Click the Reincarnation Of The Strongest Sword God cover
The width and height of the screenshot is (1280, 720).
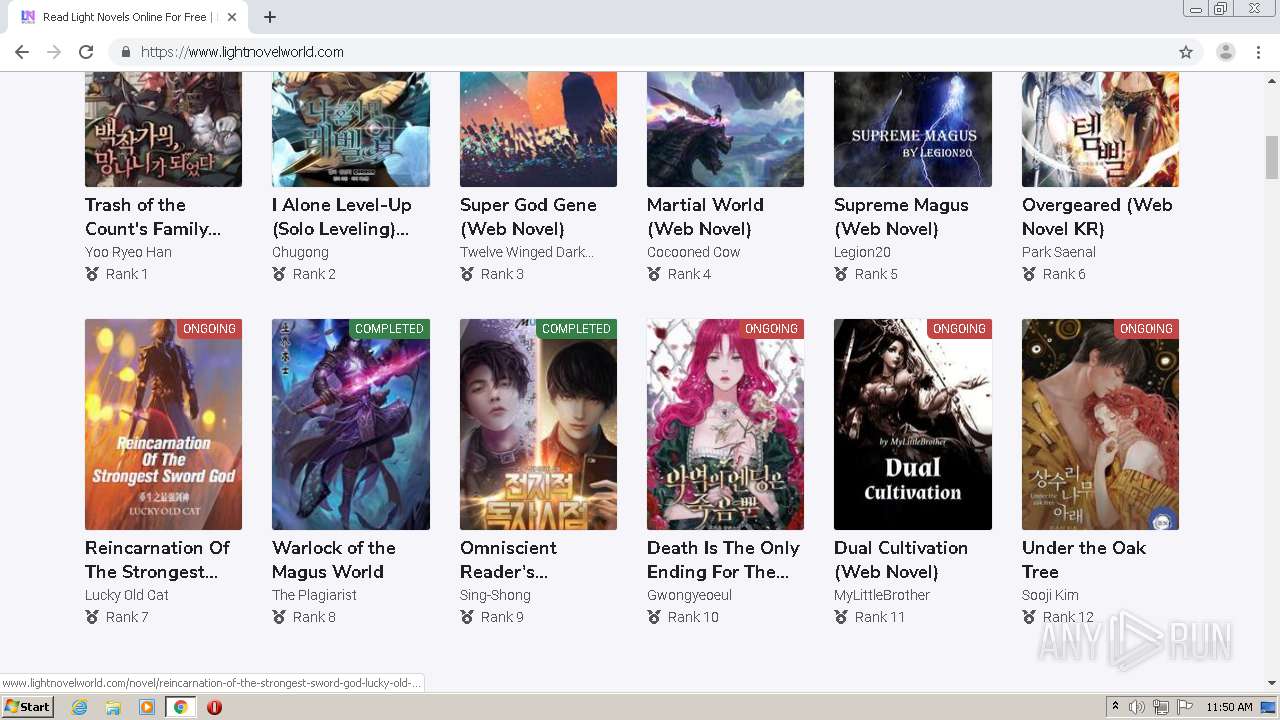click(x=163, y=424)
